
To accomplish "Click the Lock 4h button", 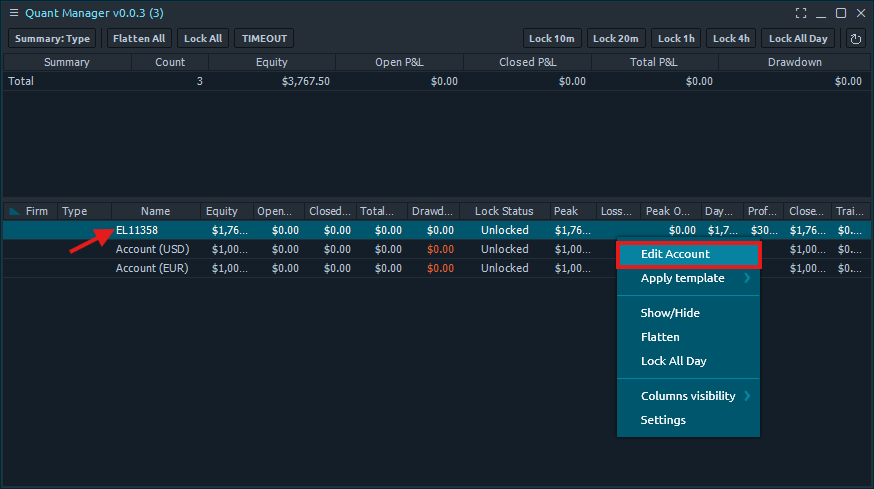I will pyautogui.click(x=730, y=39).
